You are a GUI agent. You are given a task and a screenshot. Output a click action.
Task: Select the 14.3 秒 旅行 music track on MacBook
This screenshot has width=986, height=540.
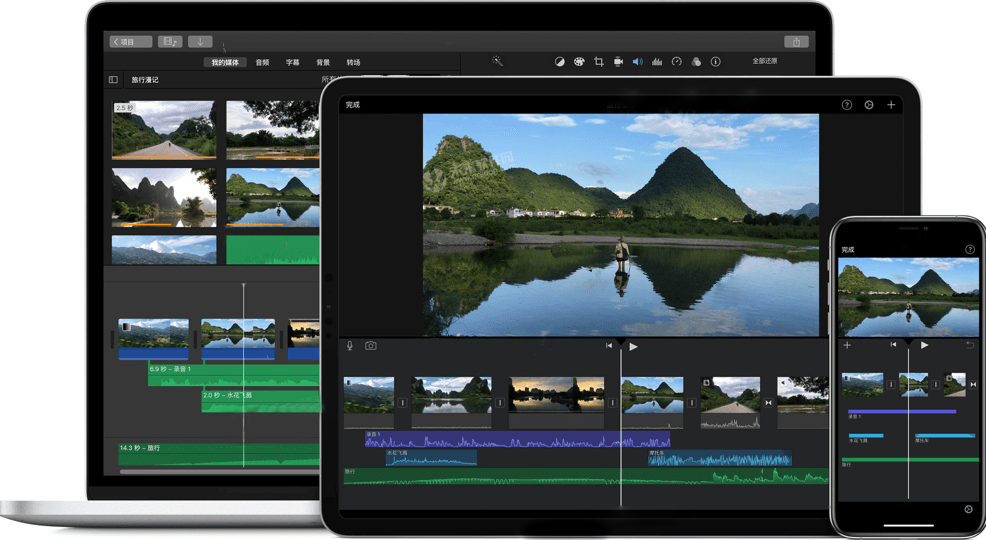[x=219, y=455]
